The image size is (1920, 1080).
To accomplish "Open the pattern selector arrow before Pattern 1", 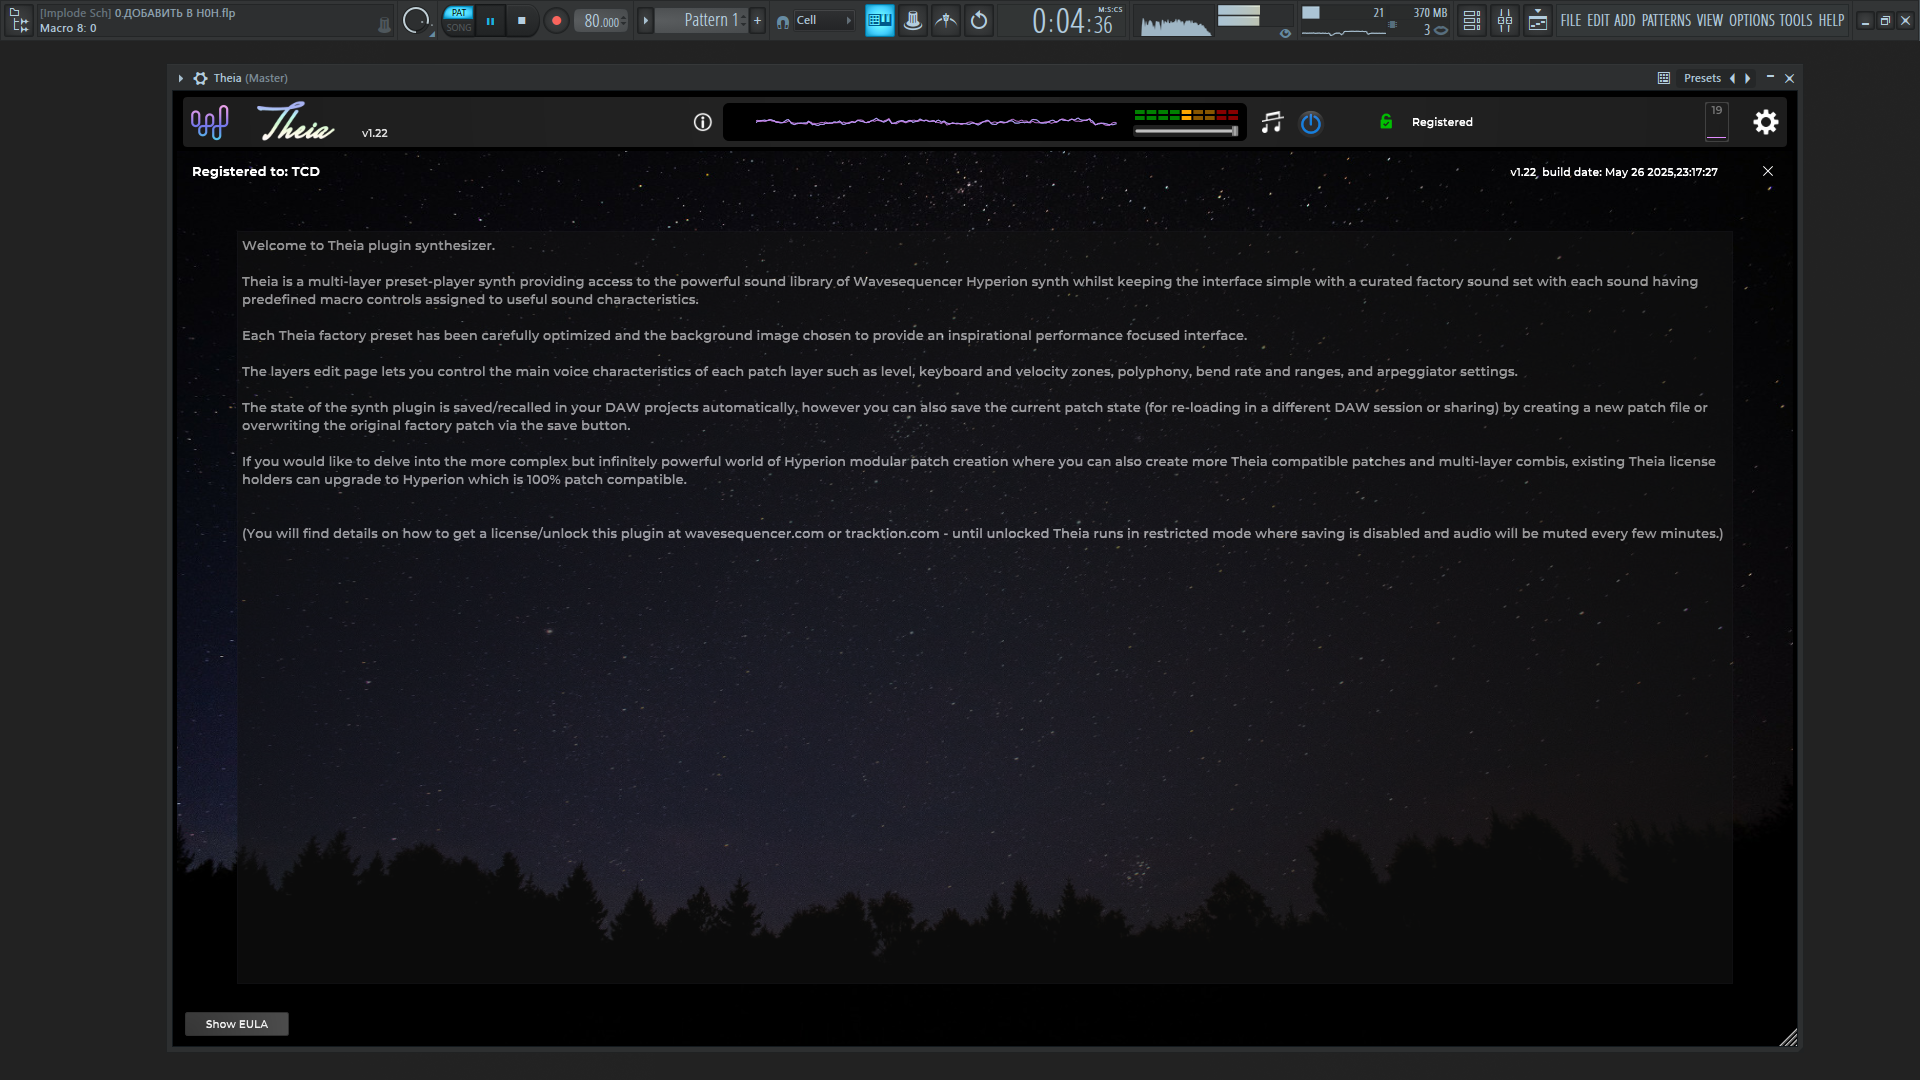I will point(645,20).
